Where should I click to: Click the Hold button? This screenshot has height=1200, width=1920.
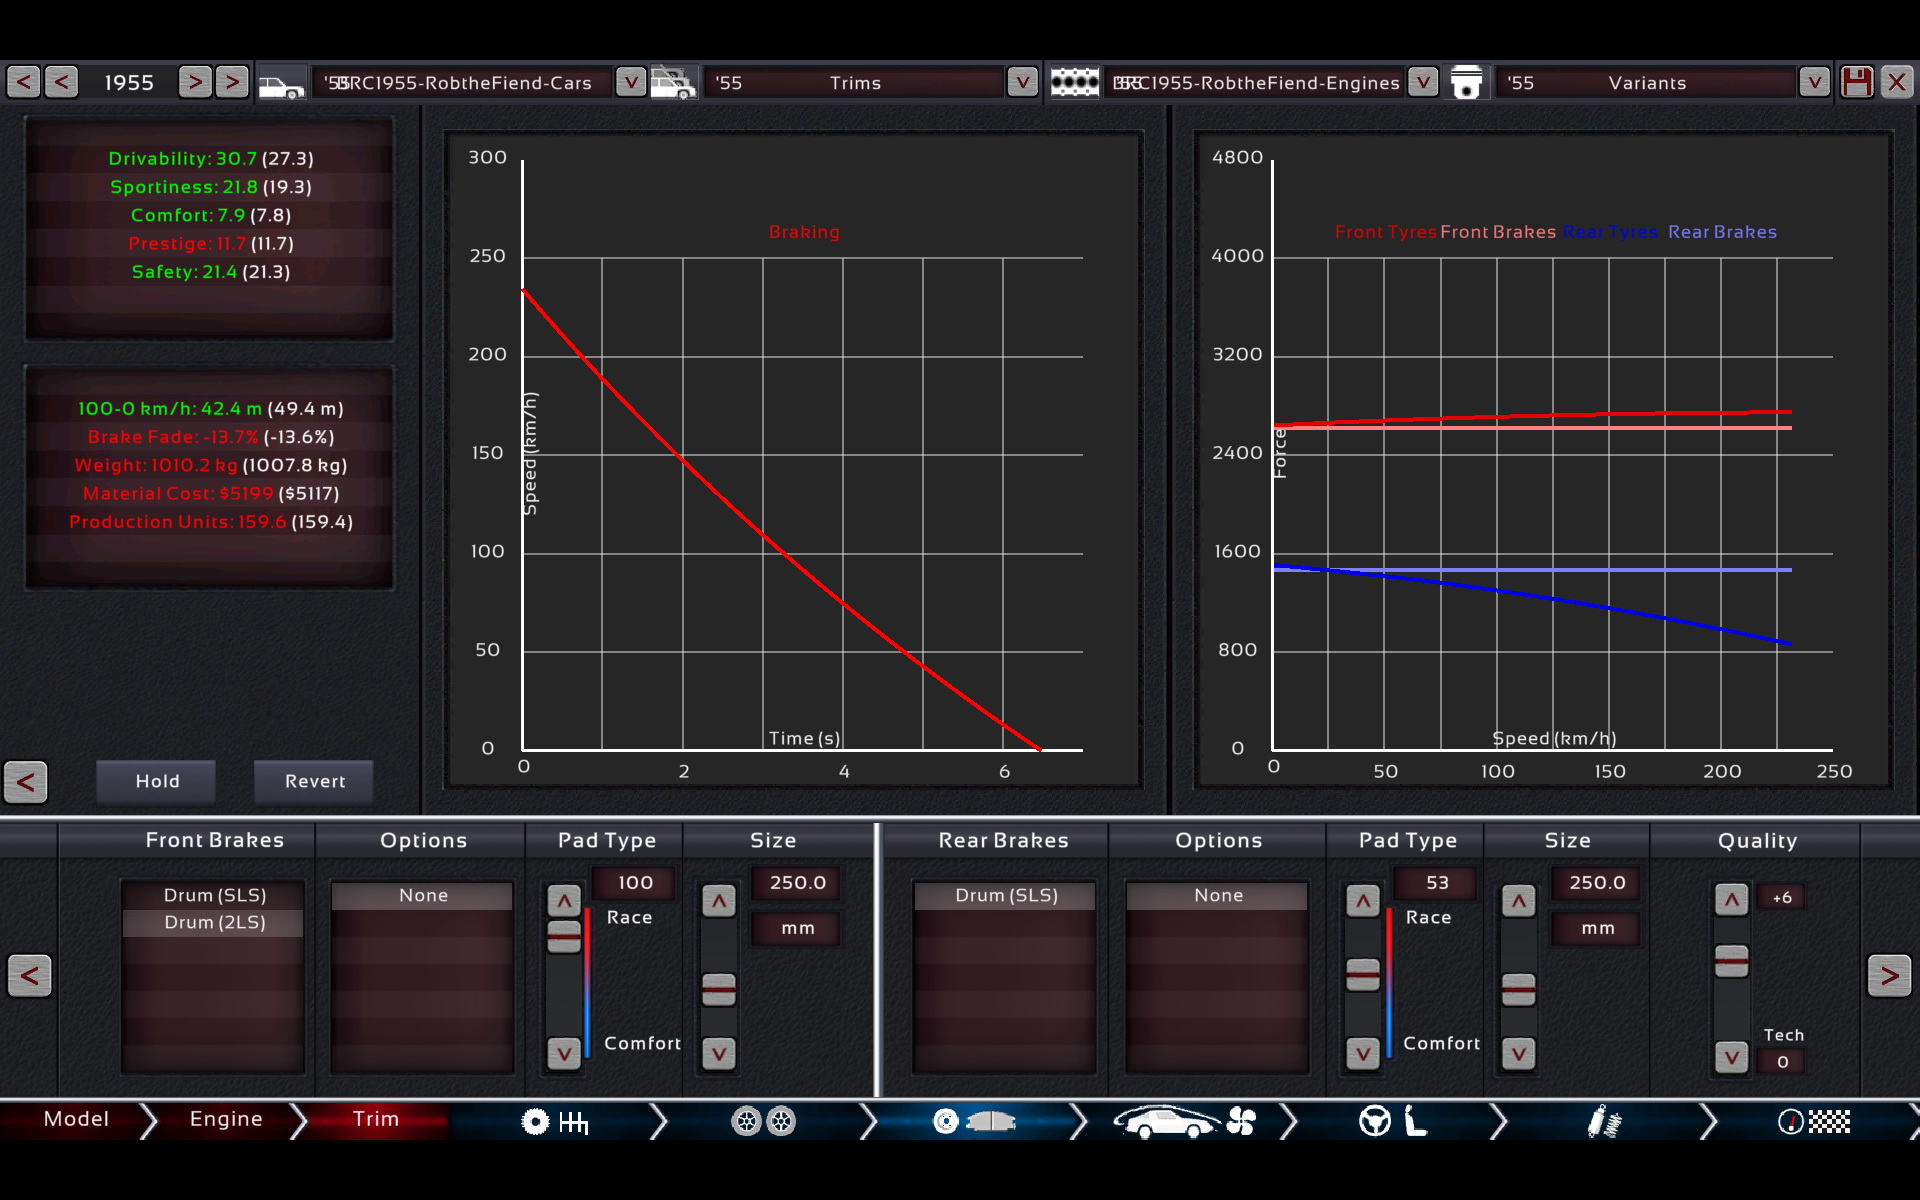pyautogui.click(x=156, y=780)
